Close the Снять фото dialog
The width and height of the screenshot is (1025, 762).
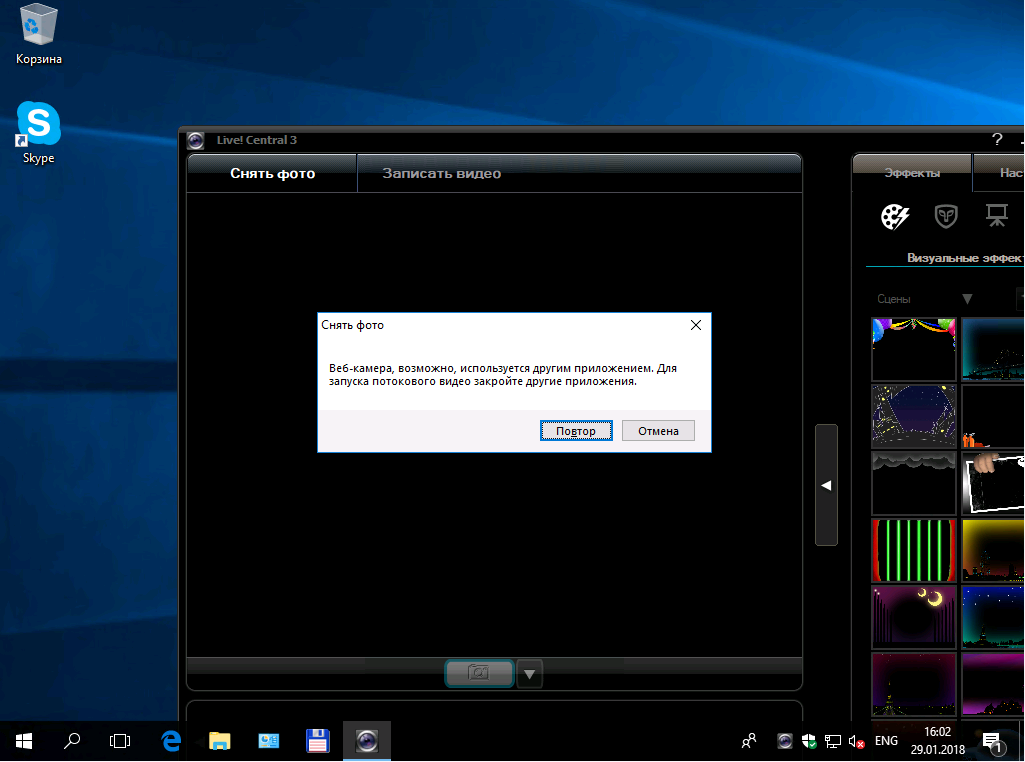(696, 325)
